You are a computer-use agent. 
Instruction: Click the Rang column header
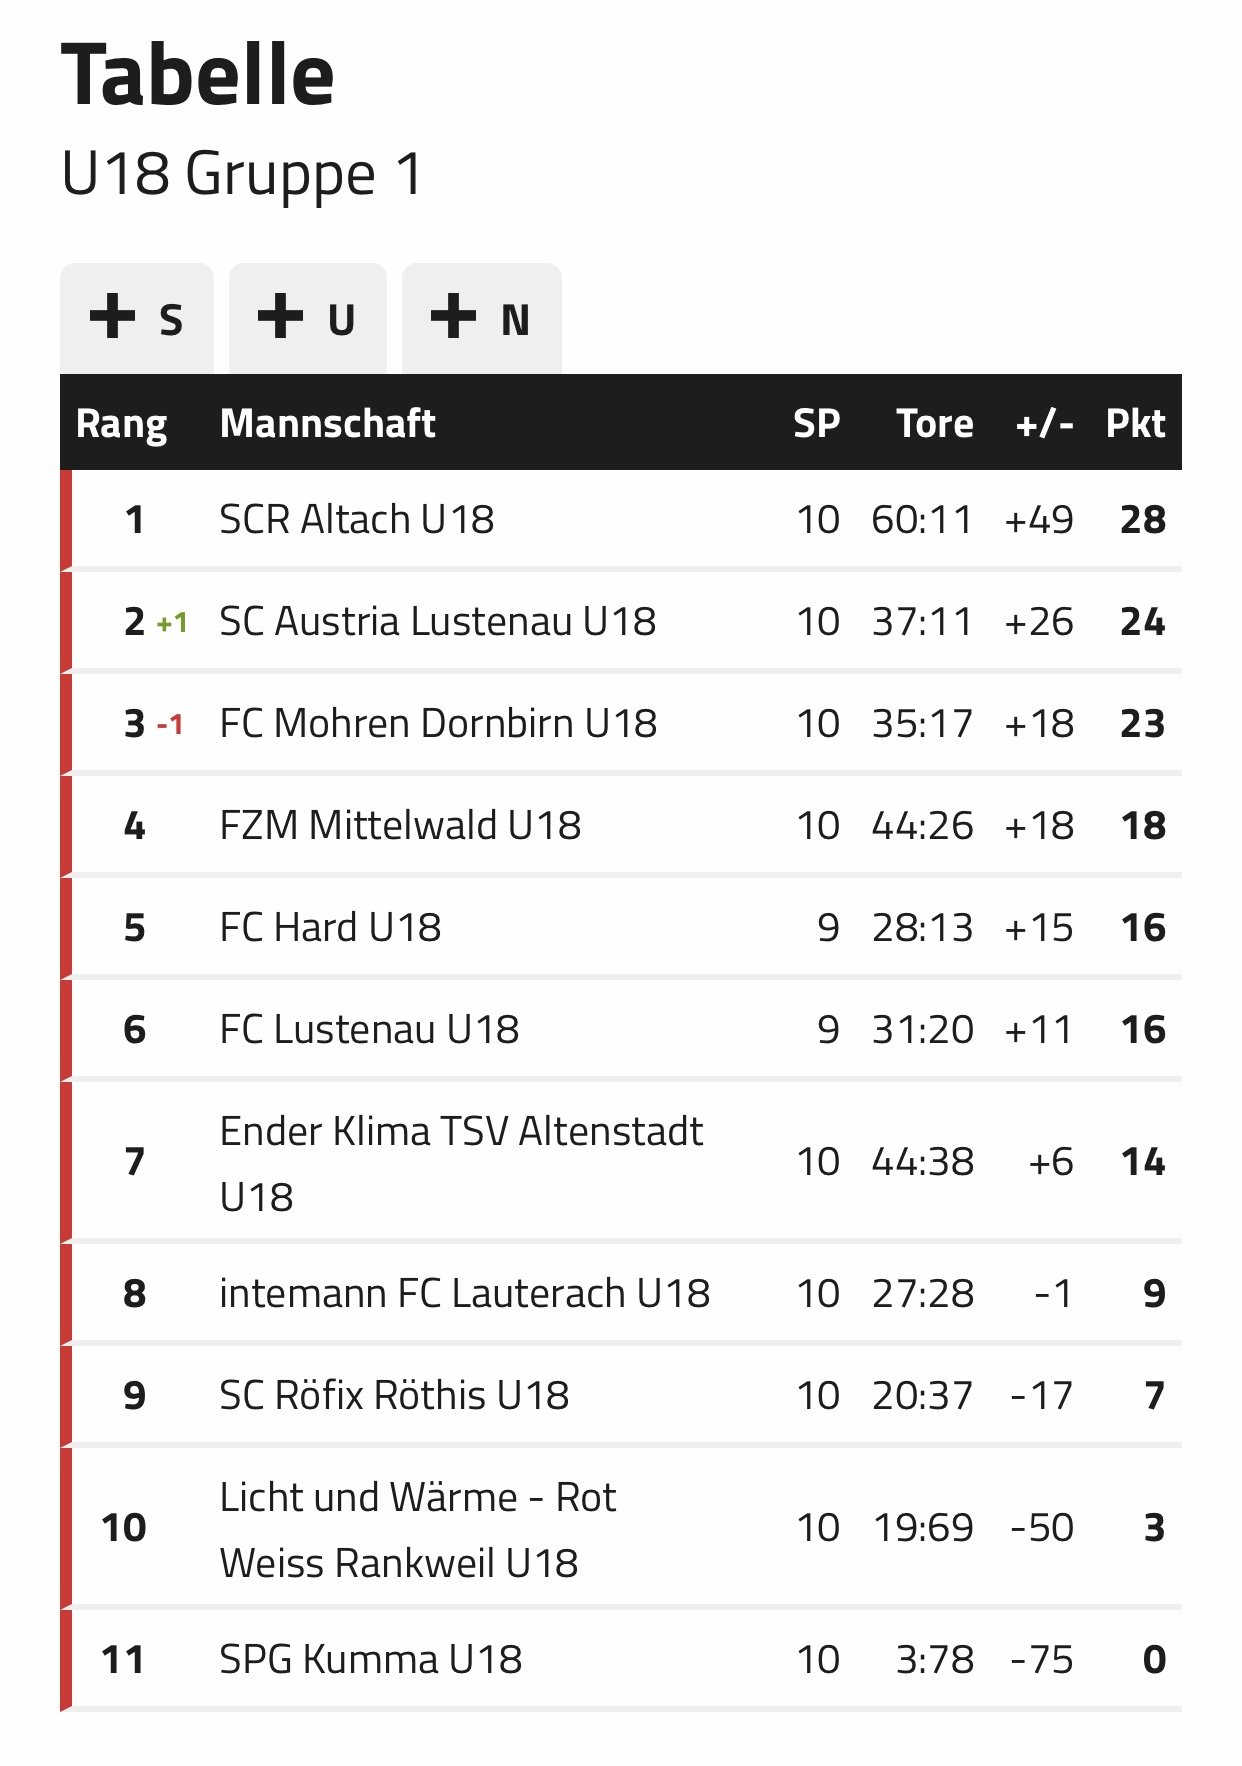pos(122,424)
